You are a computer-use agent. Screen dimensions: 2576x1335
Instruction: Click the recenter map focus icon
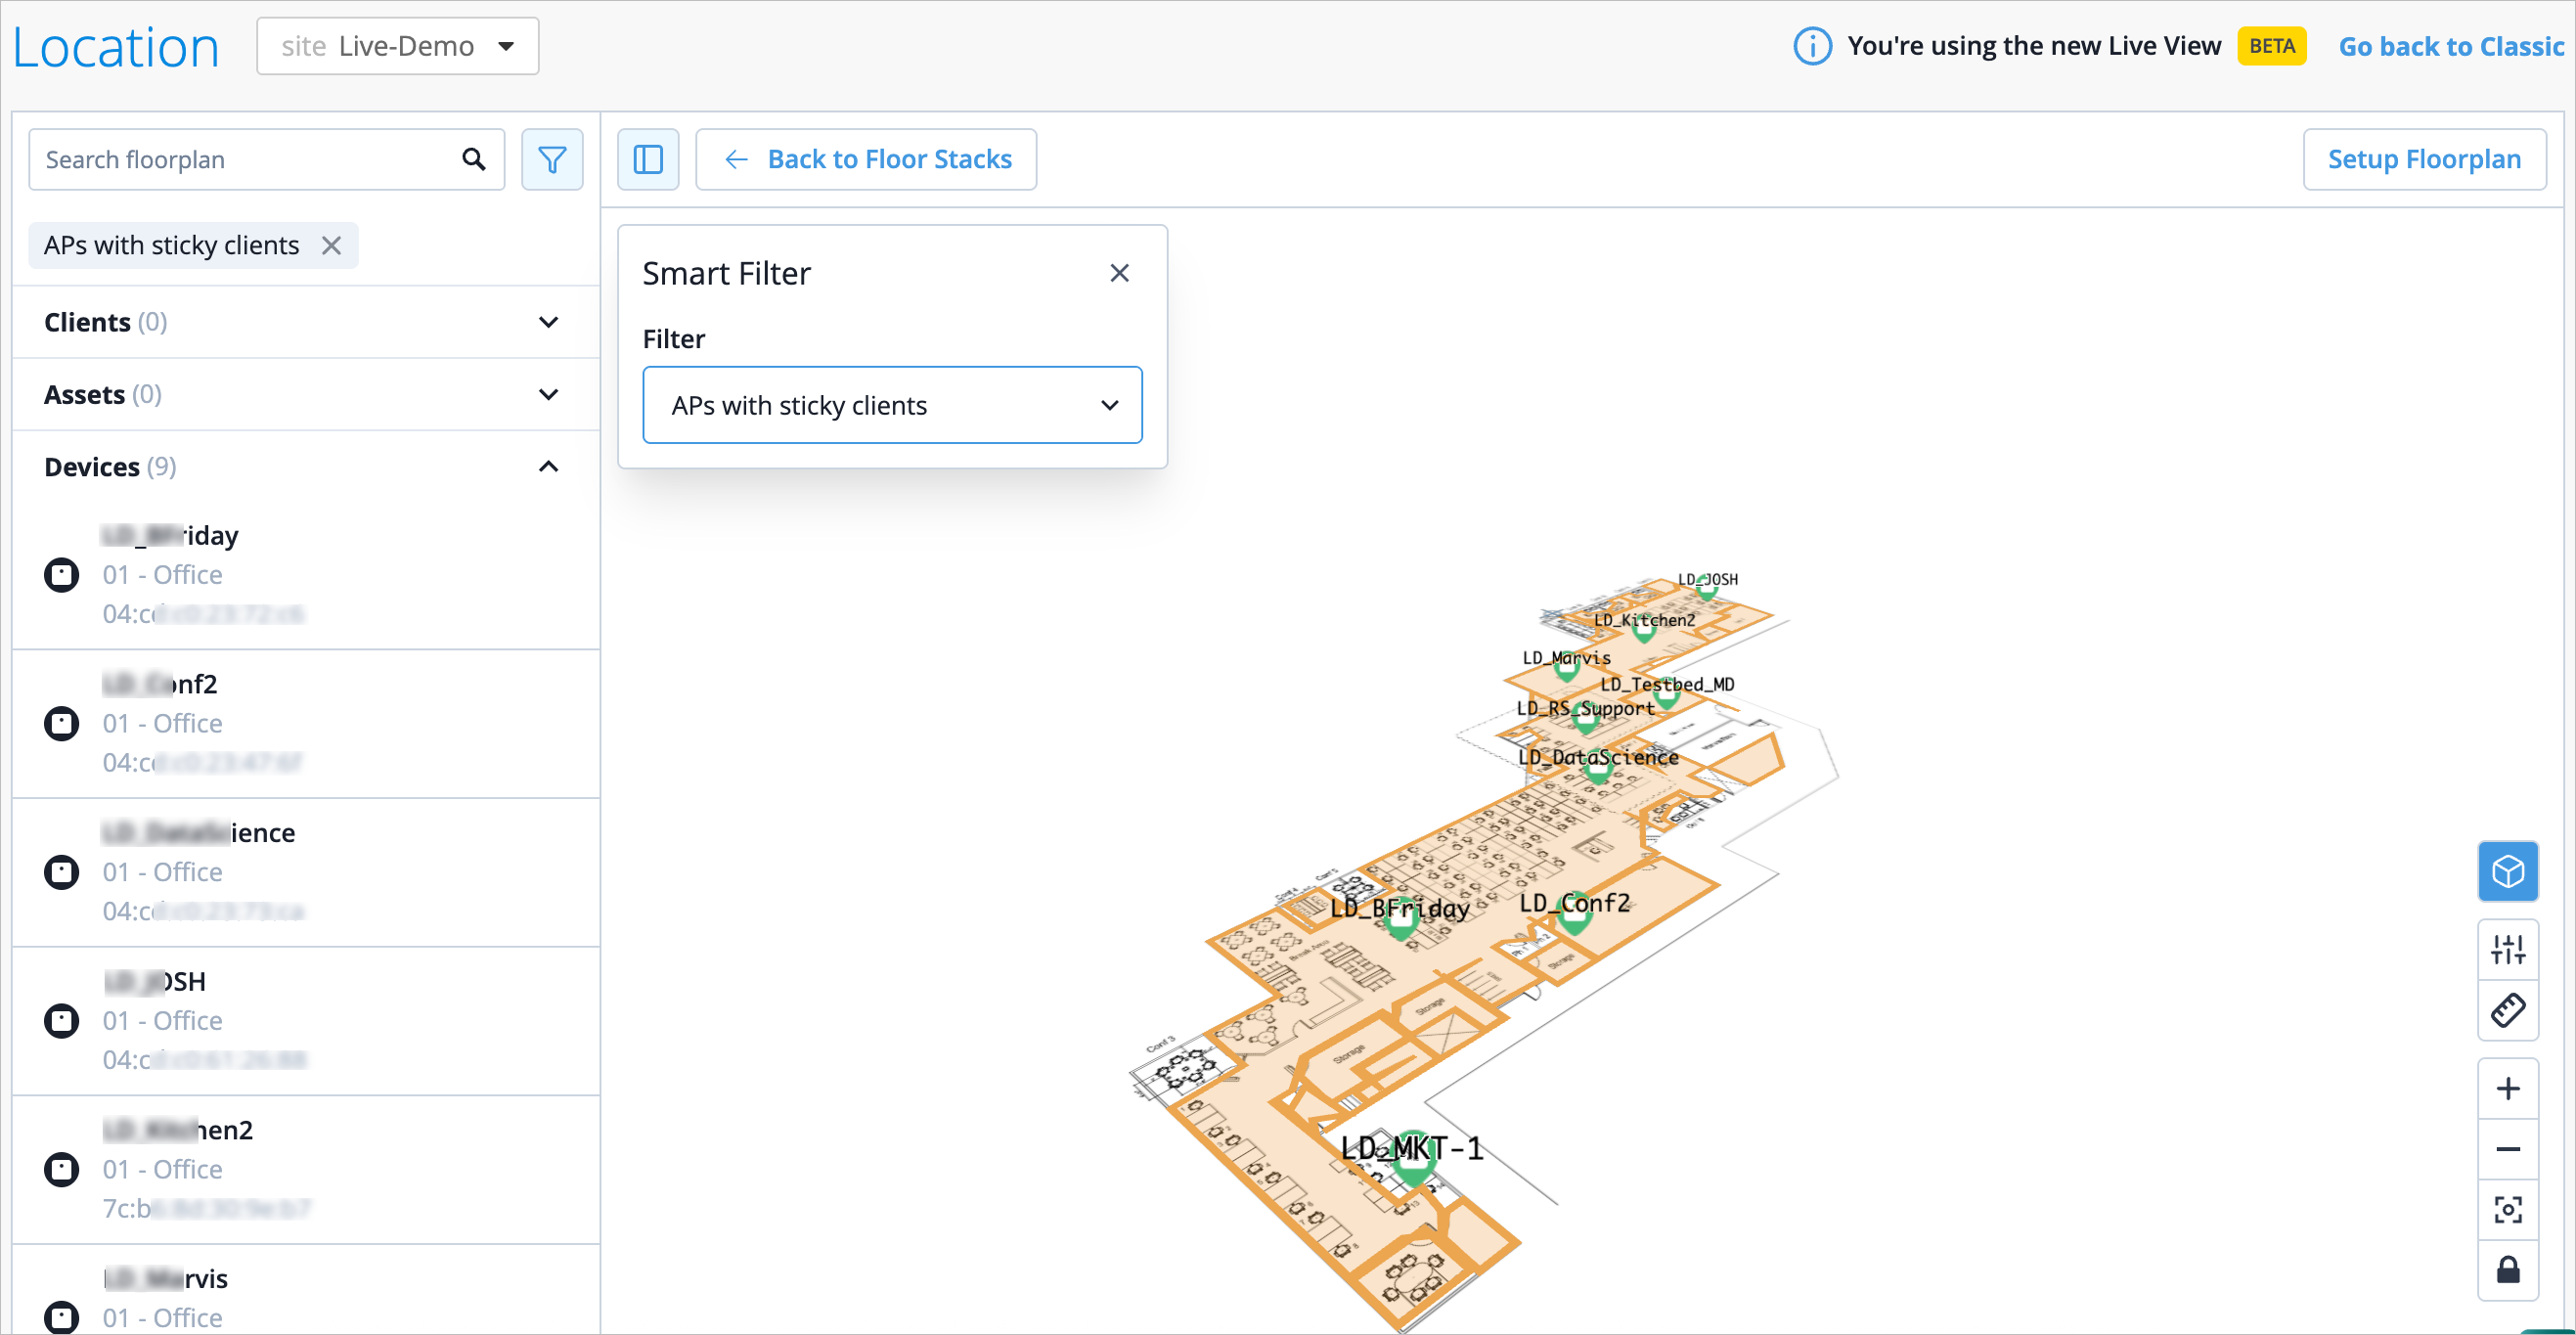2507,1209
